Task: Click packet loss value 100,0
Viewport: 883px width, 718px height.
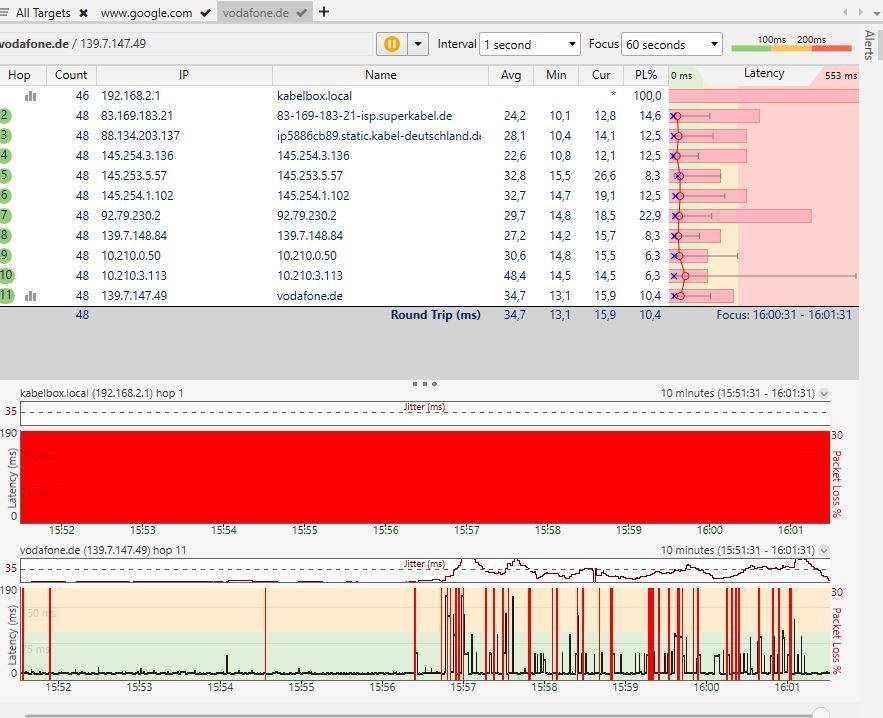Action: coord(647,96)
